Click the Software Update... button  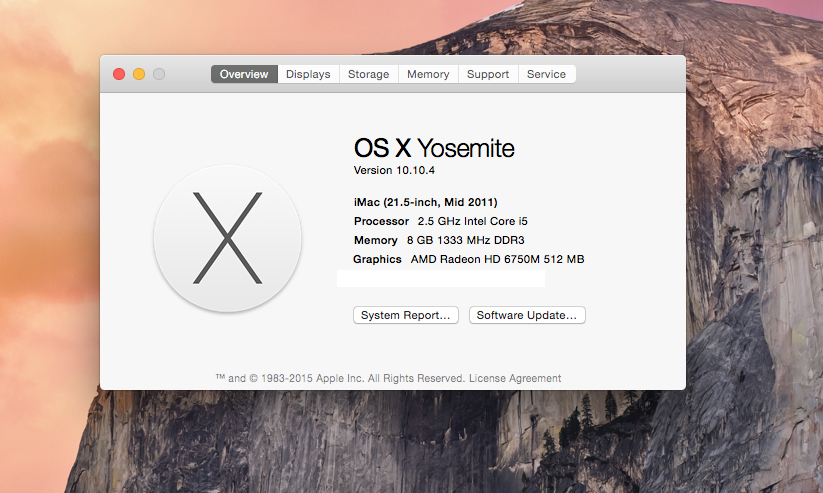527,315
